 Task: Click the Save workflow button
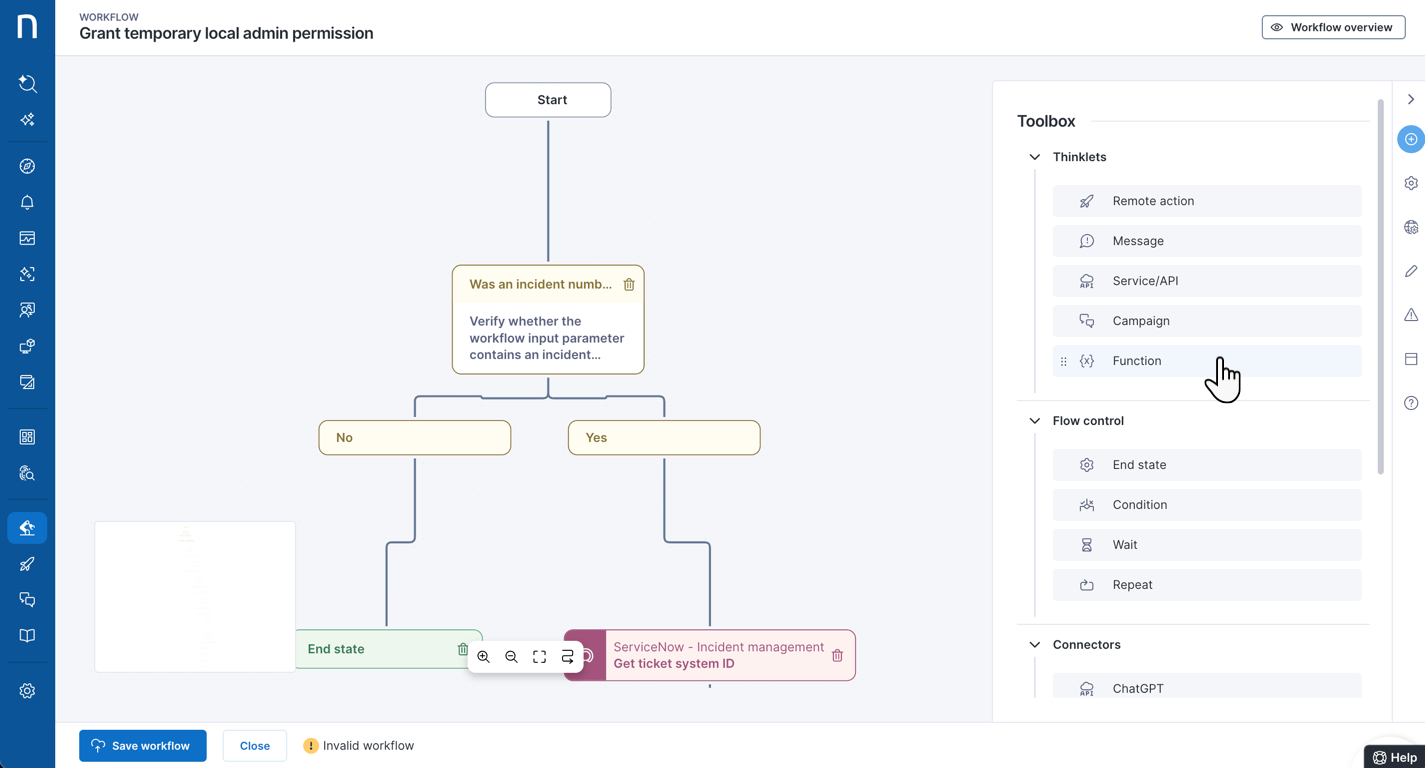point(143,746)
